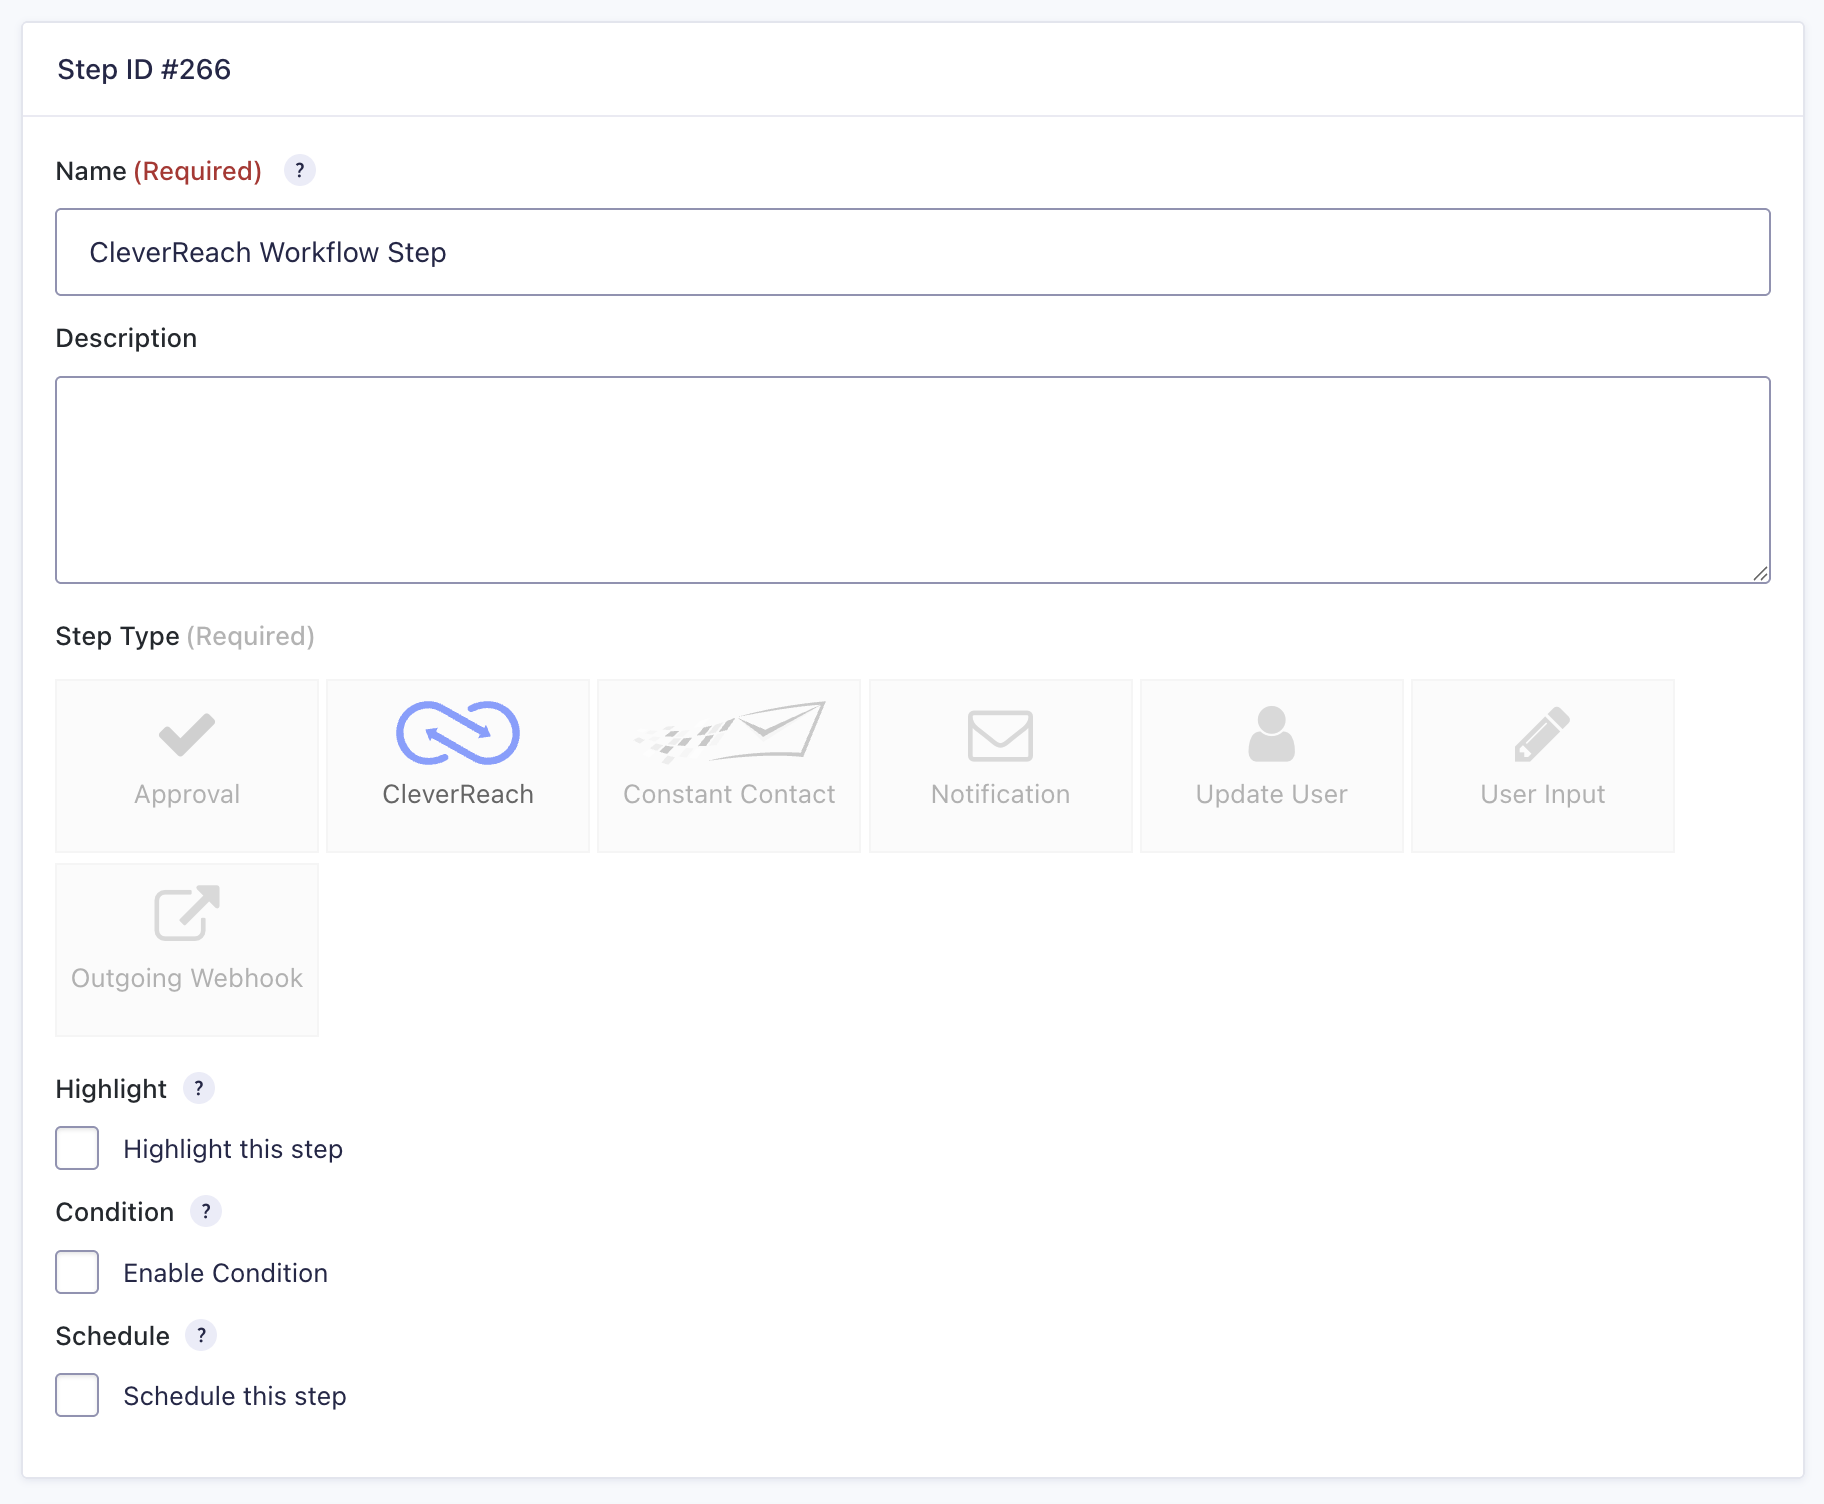The height and width of the screenshot is (1504, 1824).
Task: Focus the Description text area
Action: click(912, 480)
